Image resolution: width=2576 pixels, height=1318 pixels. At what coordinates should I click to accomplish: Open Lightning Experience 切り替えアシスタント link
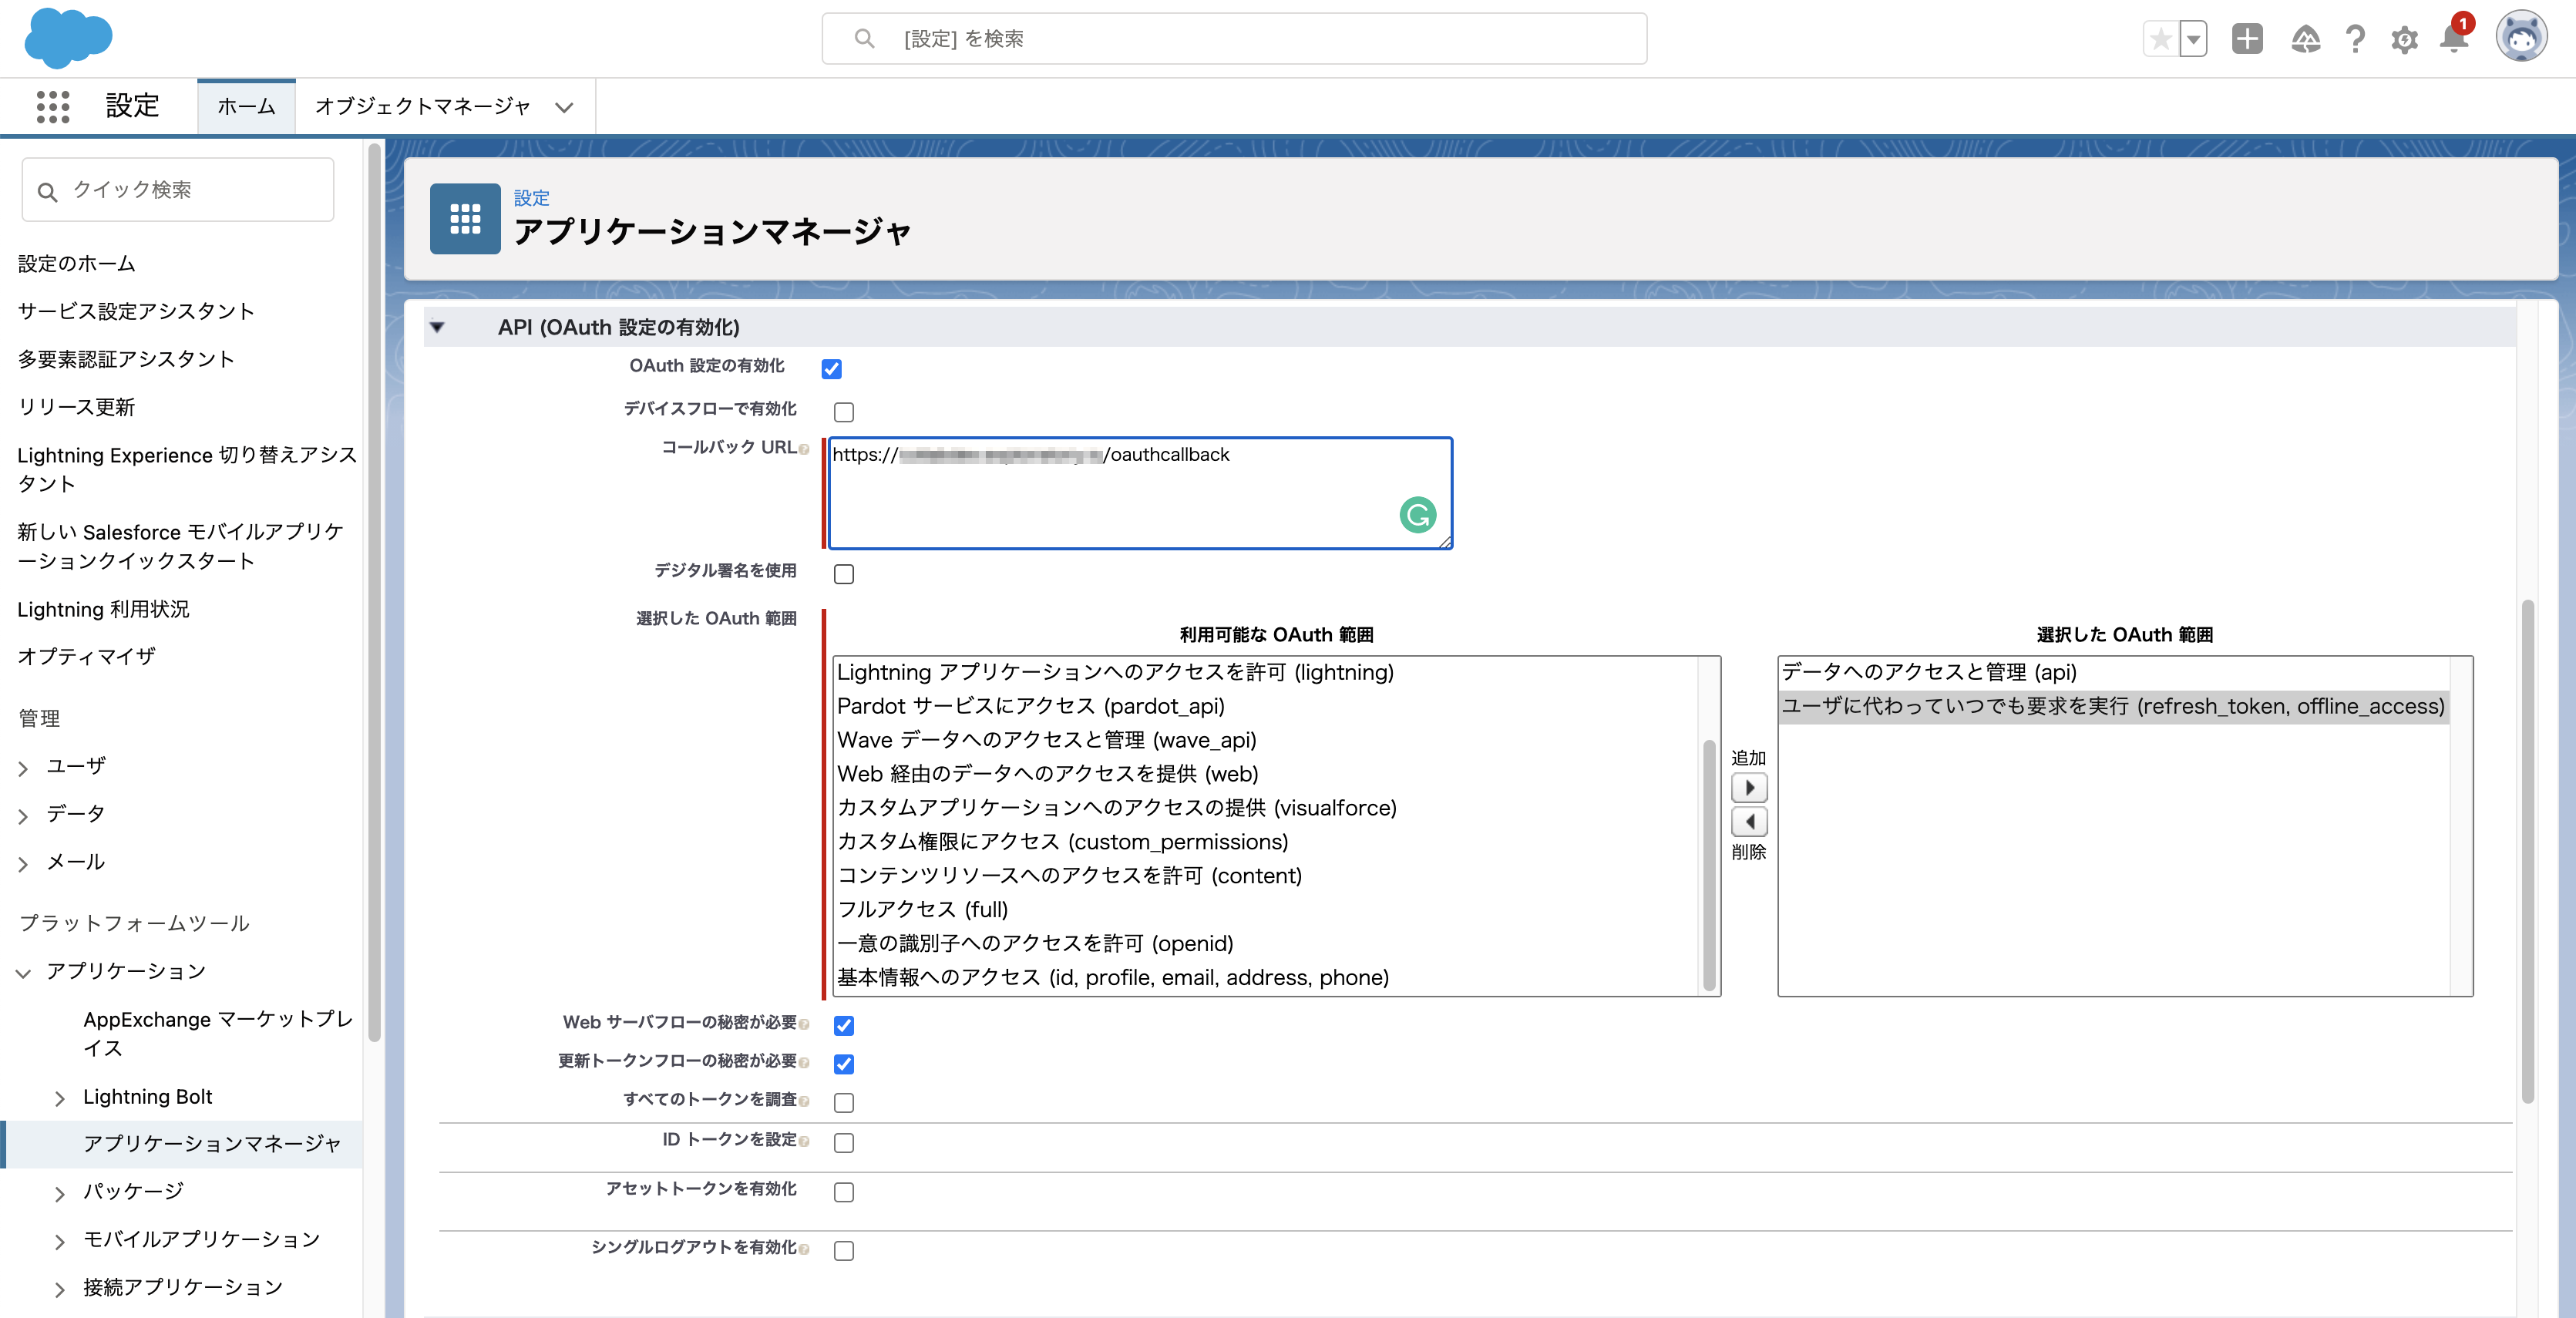187,470
